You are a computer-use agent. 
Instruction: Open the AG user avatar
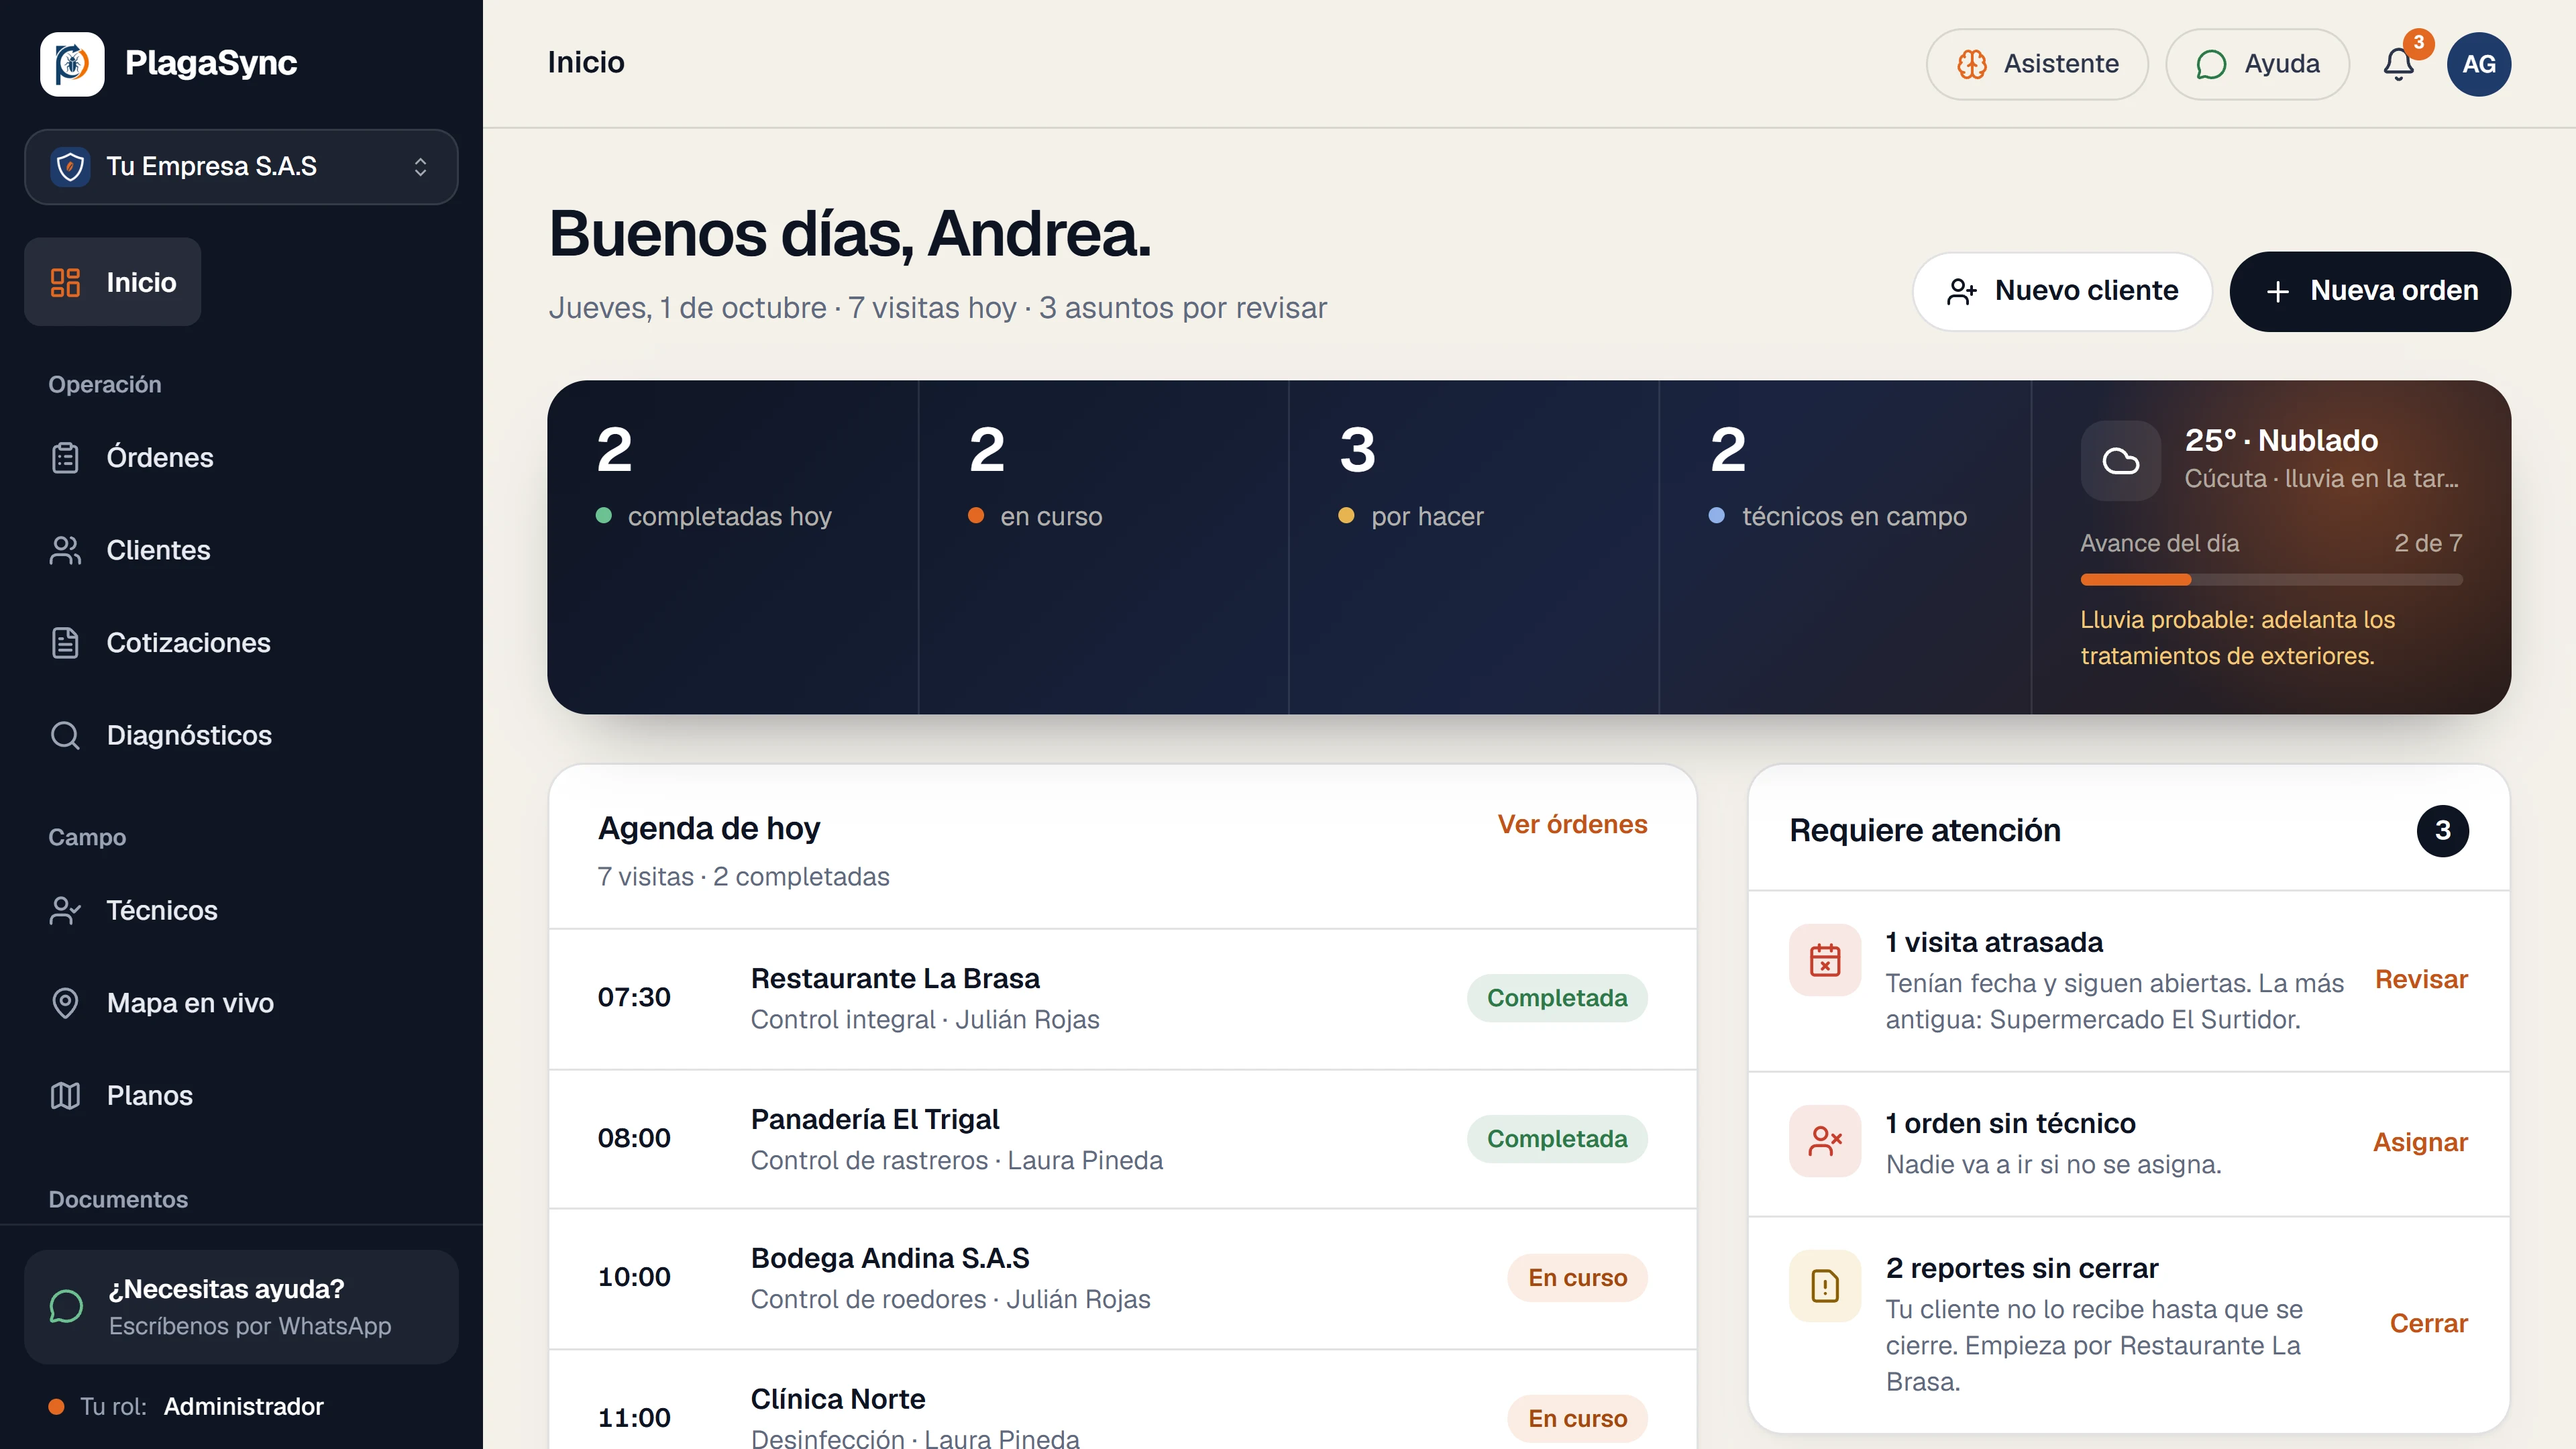point(2478,64)
